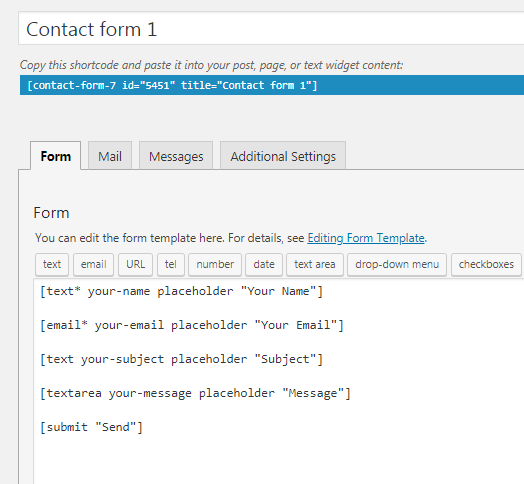Viewport: 524px width, 484px height.
Task: Open the Additional Settings tab
Action: coord(283,156)
